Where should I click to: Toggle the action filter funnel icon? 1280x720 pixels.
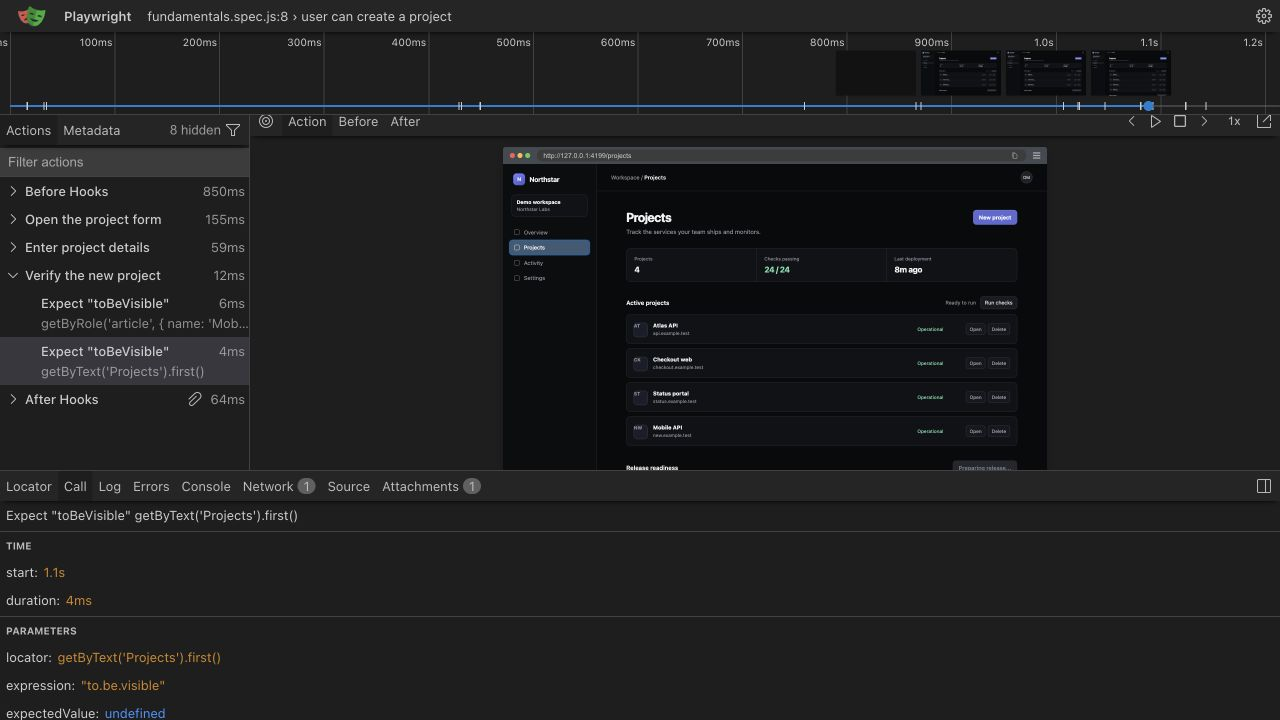[x=233, y=130]
